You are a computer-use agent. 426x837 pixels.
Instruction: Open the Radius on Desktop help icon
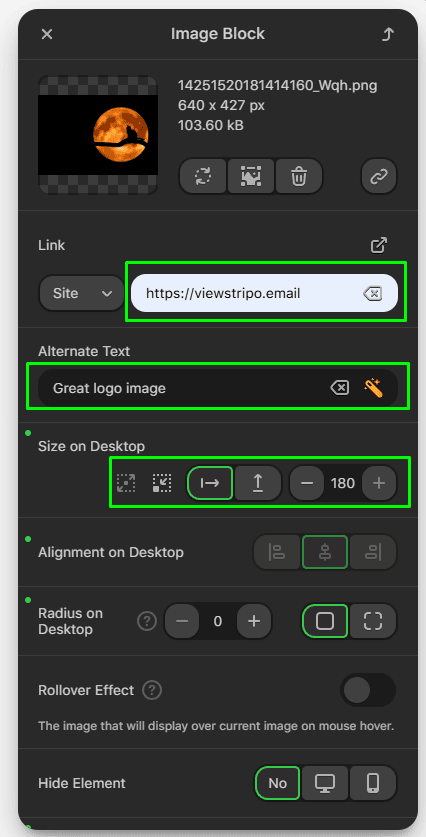click(x=147, y=621)
